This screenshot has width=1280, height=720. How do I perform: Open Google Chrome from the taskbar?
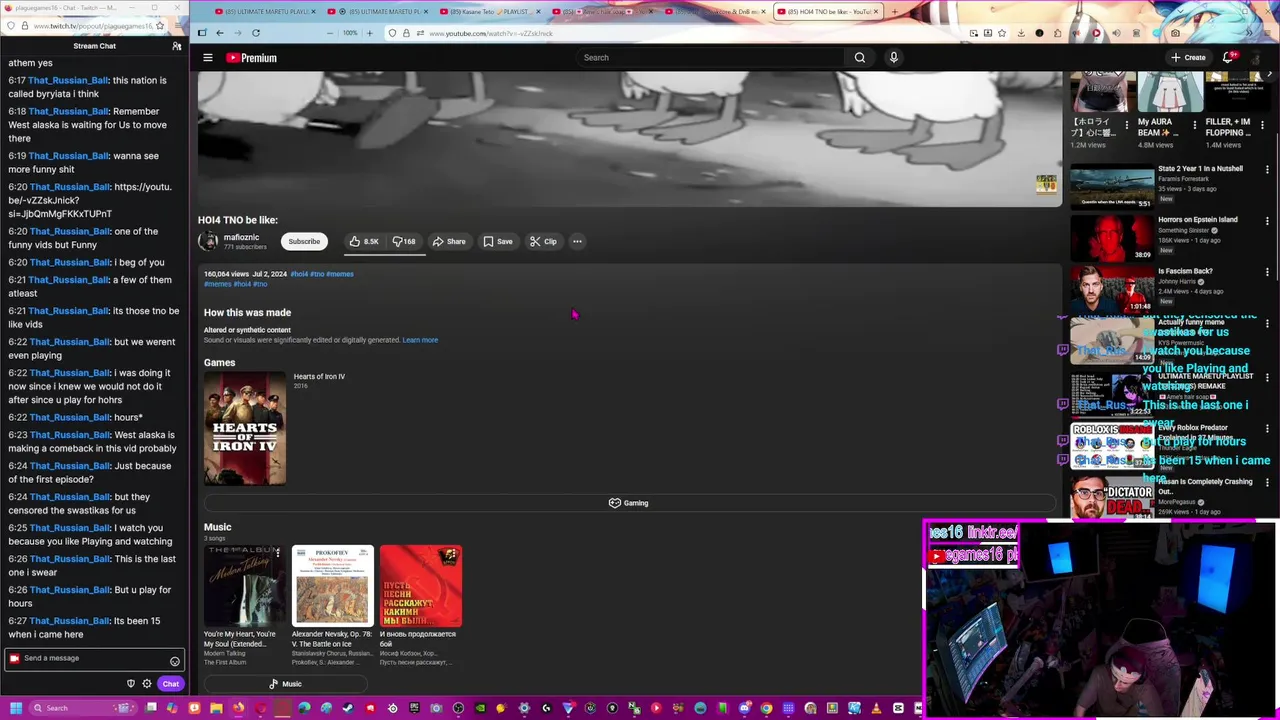point(766,708)
